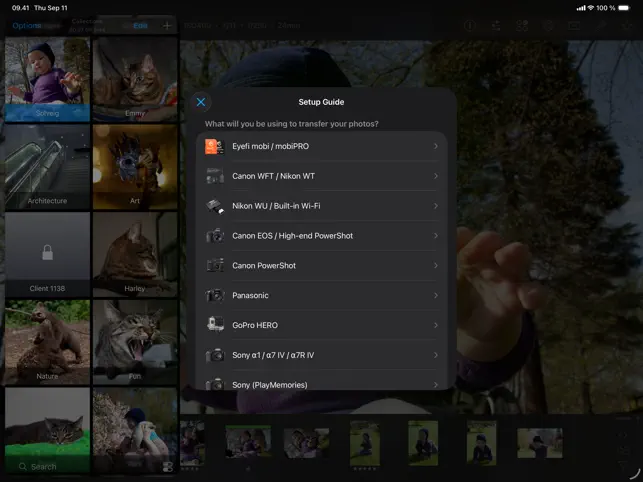
Task: Open the photo info icon in the toolbar
Action: coord(470,25)
